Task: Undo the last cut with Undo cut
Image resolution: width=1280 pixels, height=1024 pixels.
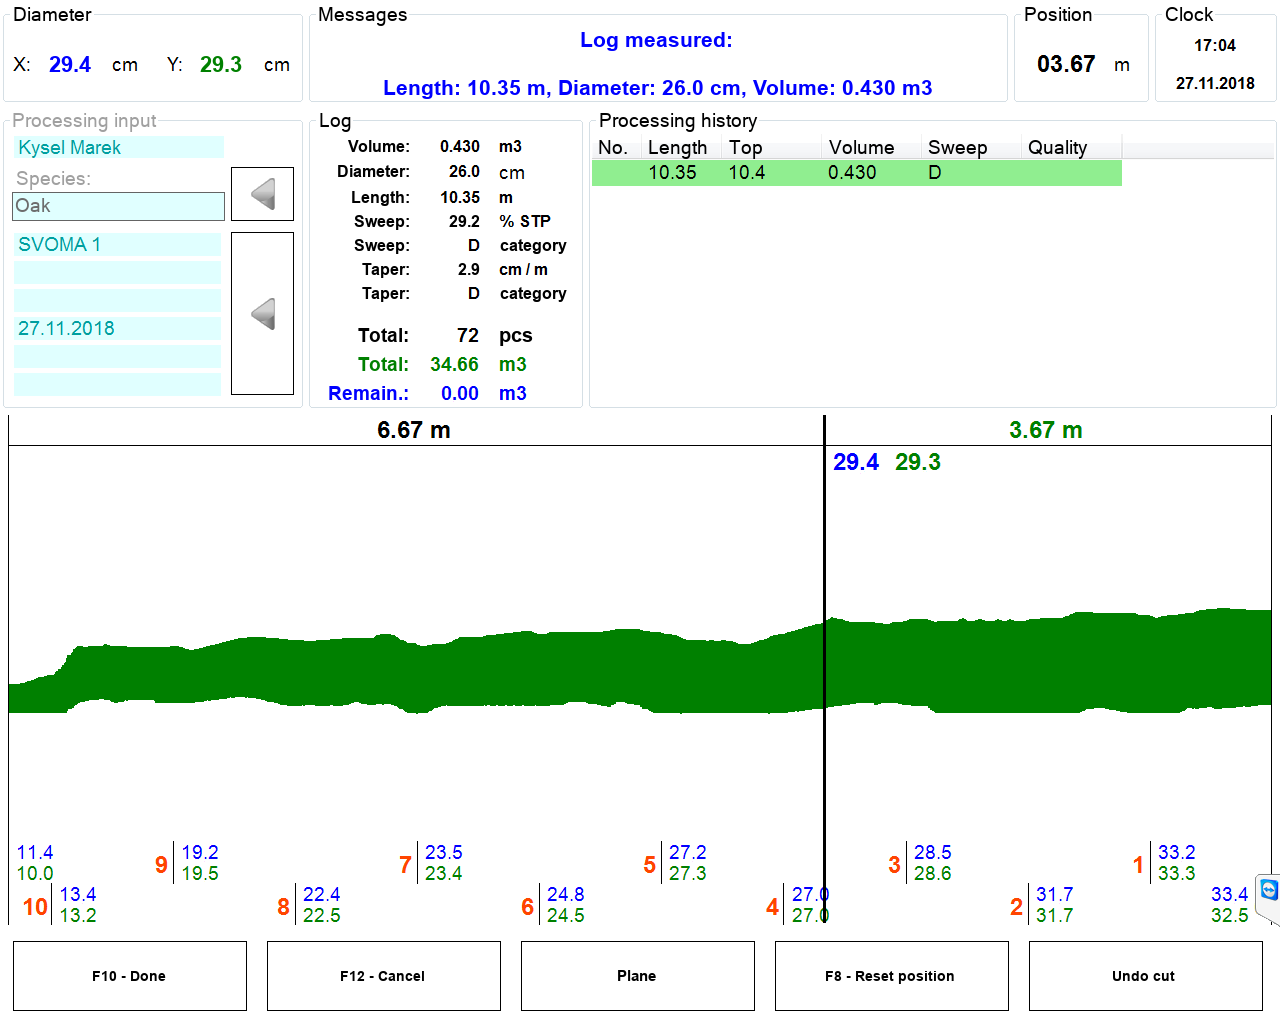Action: tap(1146, 976)
